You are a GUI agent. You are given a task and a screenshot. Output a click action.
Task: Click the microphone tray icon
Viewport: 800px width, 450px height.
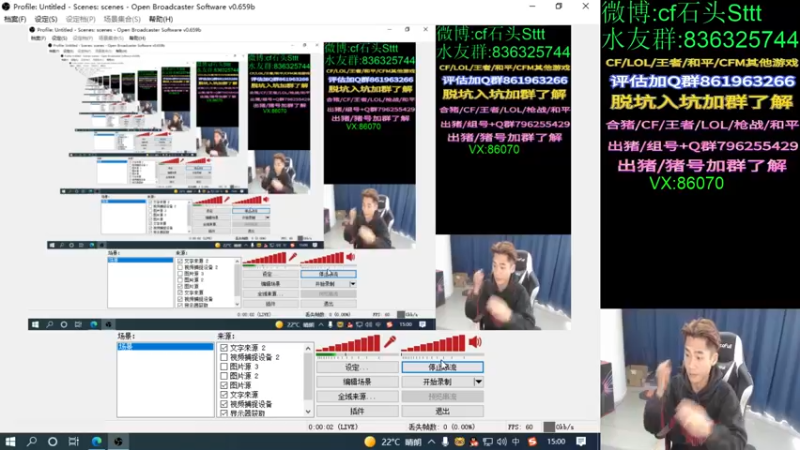(445, 442)
